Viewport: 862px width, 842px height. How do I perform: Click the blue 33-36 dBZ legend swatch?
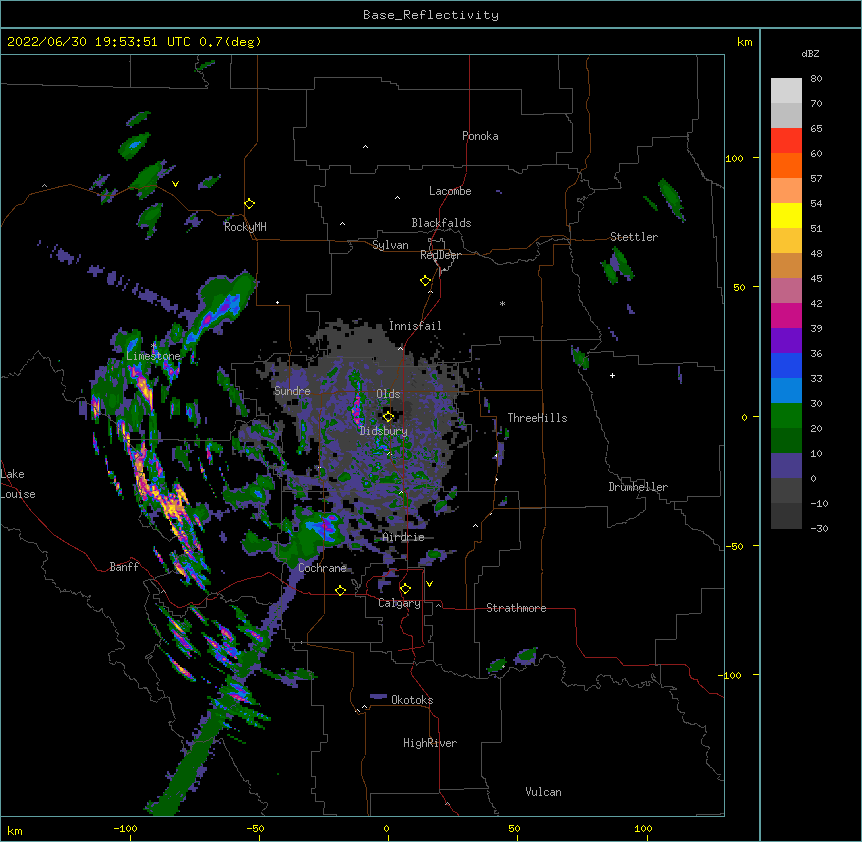pyautogui.click(x=786, y=365)
